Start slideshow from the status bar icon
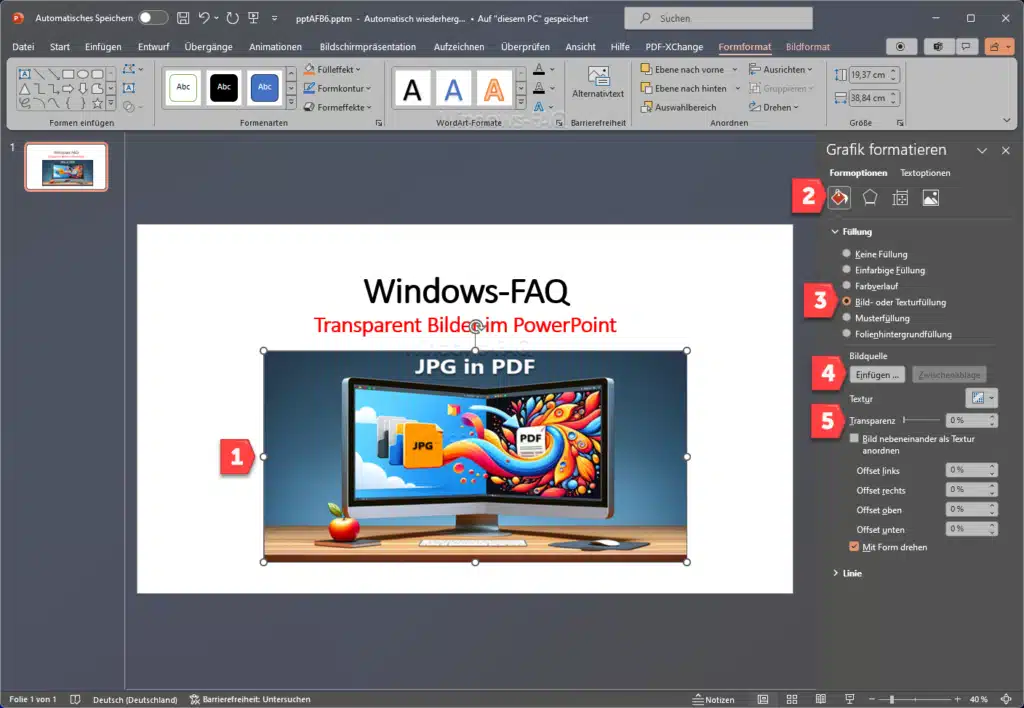 850,700
